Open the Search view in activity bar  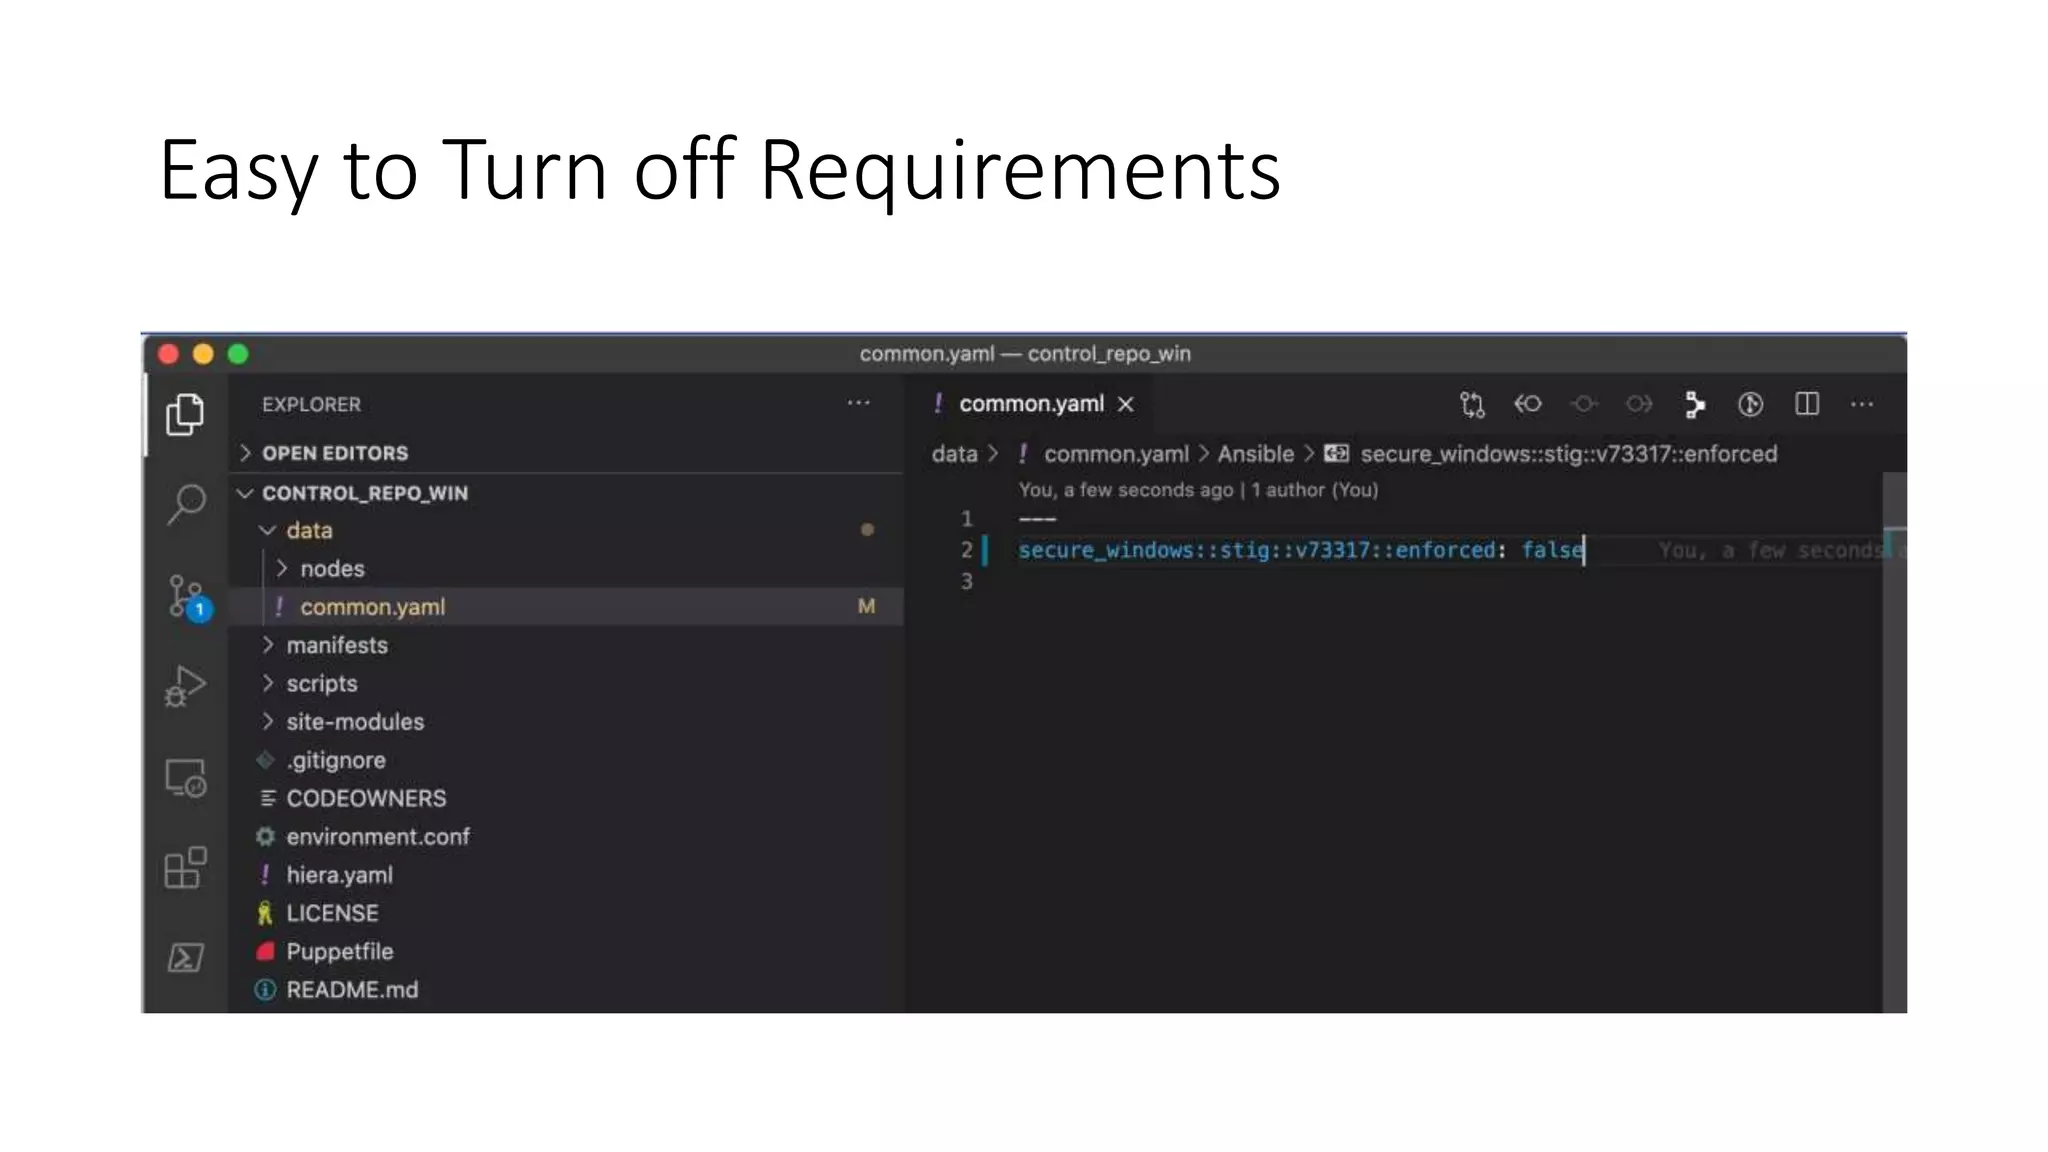point(186,504)
